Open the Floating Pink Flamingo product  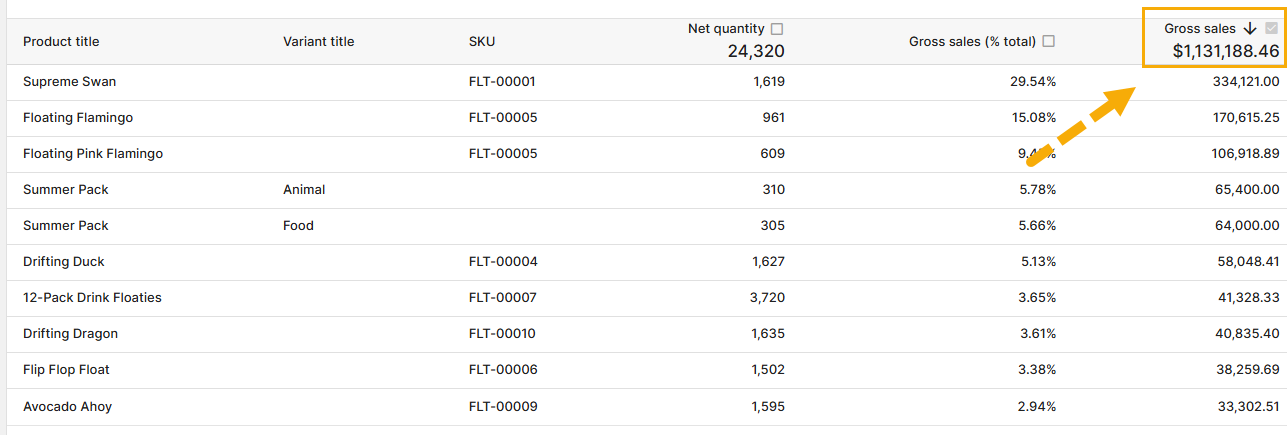pos(93,153)
